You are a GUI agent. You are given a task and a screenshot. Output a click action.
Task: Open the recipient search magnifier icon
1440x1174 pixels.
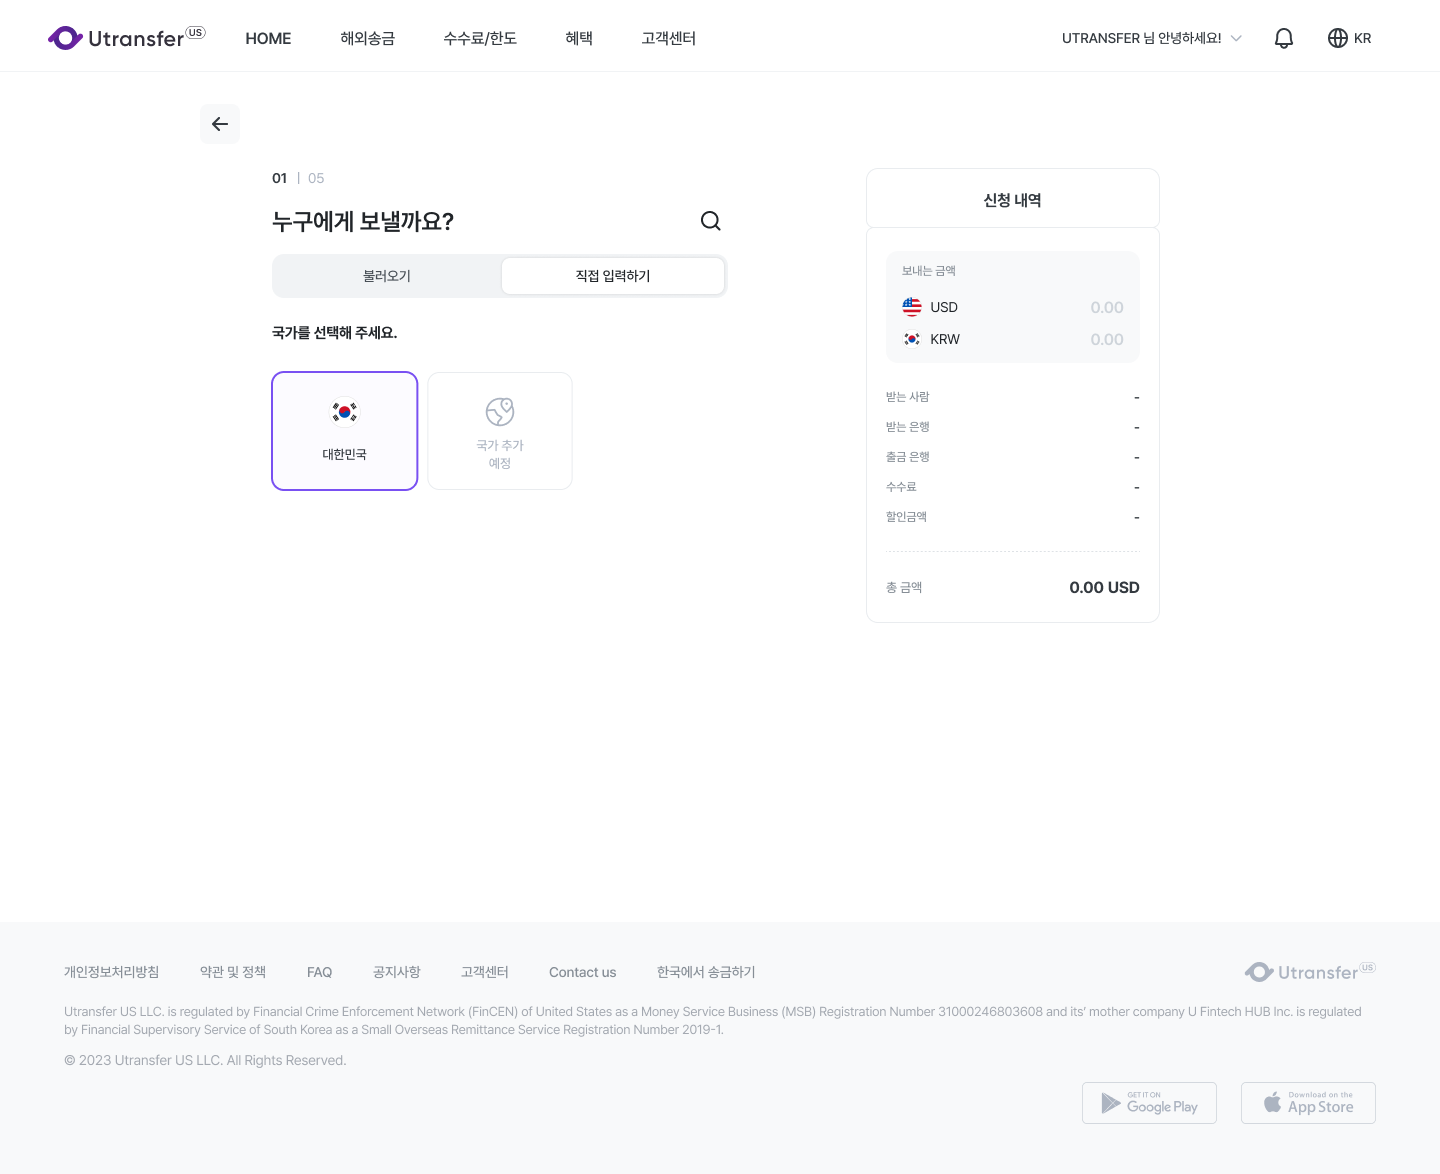tap(710, 221)
